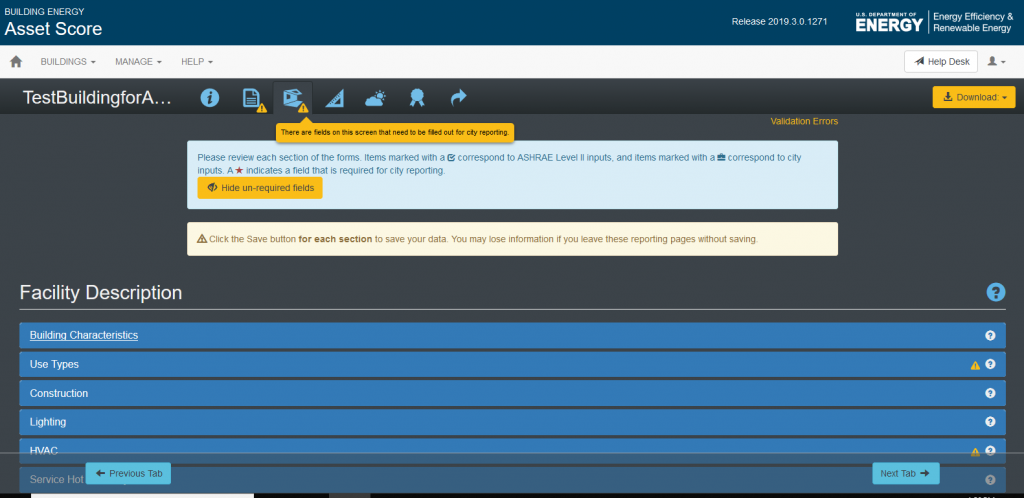
Task: Open Facility Description help question icon
Action: tap(995, 292)
